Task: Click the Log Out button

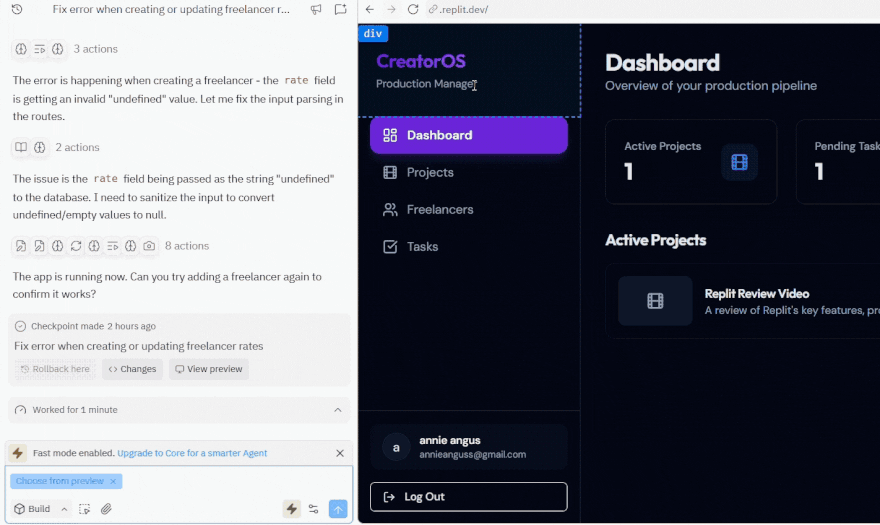Action: 468,497
